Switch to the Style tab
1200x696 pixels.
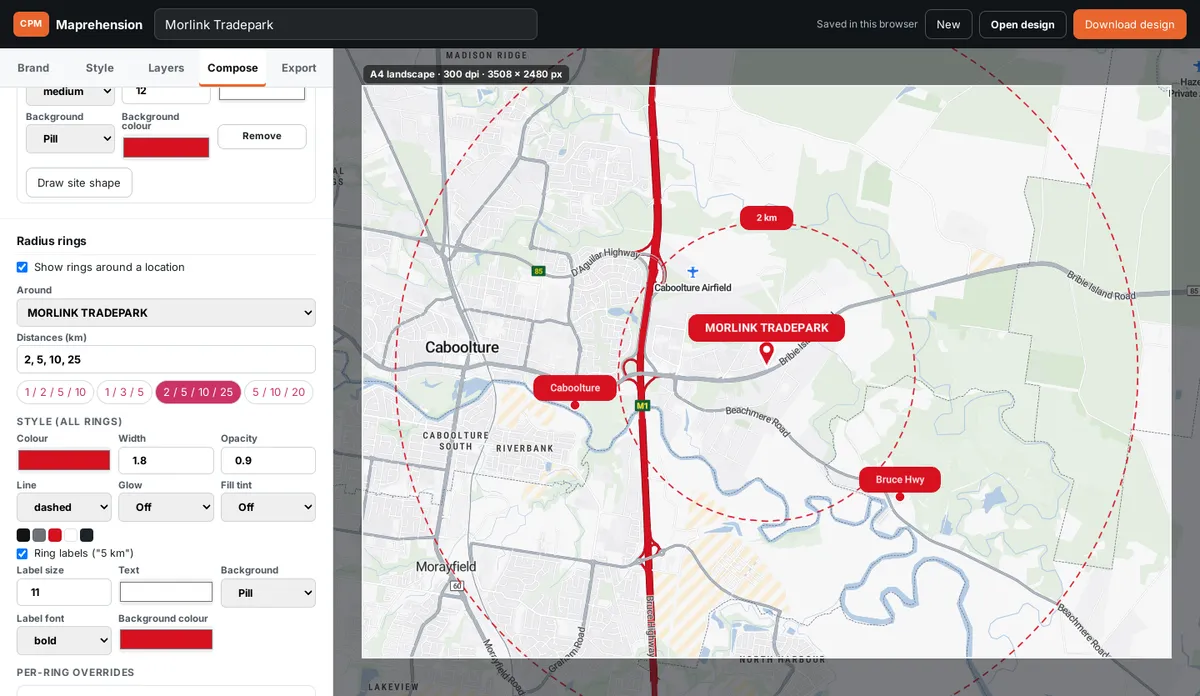pyautogui.click(x=100, y=68)
